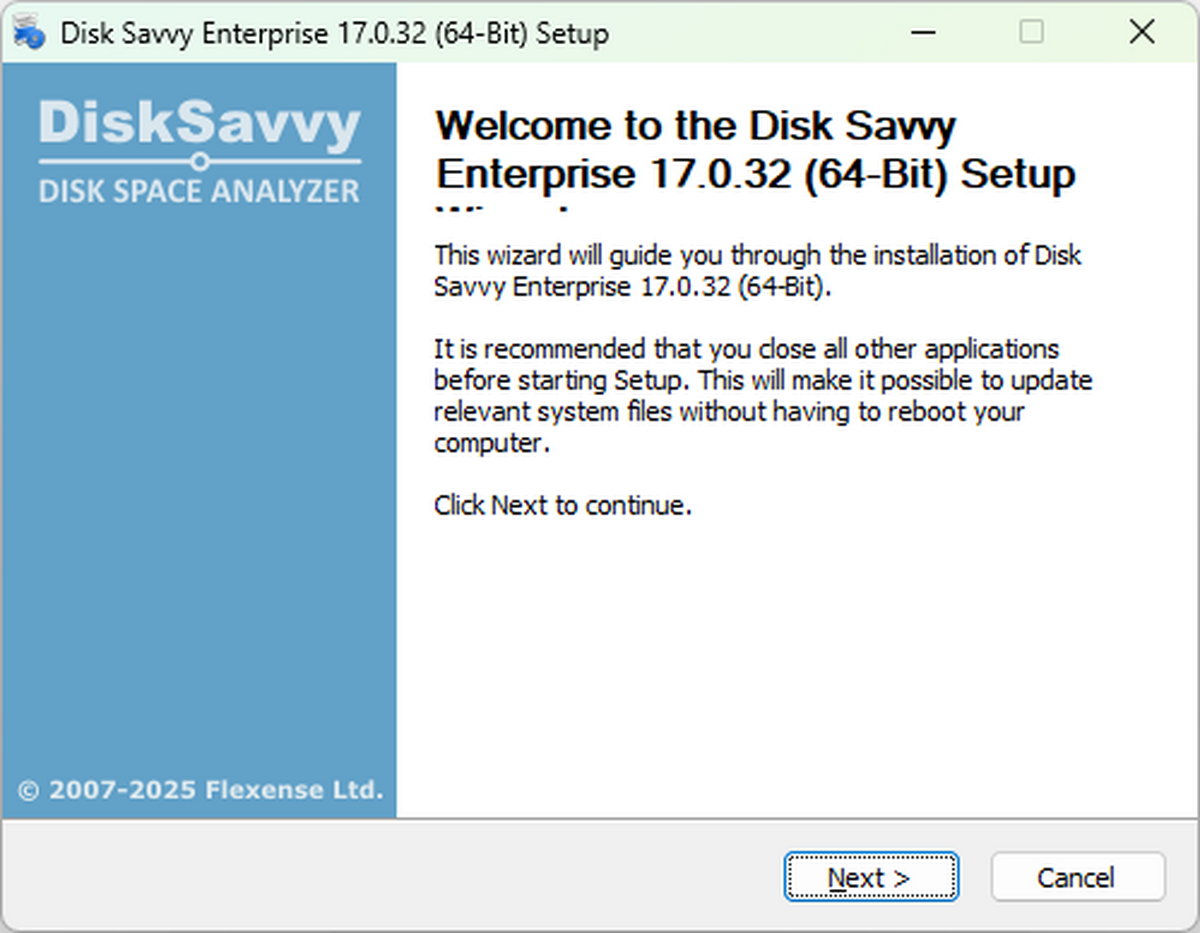The width and height of the screenshot is (1200, 933).
Task: Click 'Click Next to continue' instruction text
Action: 563,505
